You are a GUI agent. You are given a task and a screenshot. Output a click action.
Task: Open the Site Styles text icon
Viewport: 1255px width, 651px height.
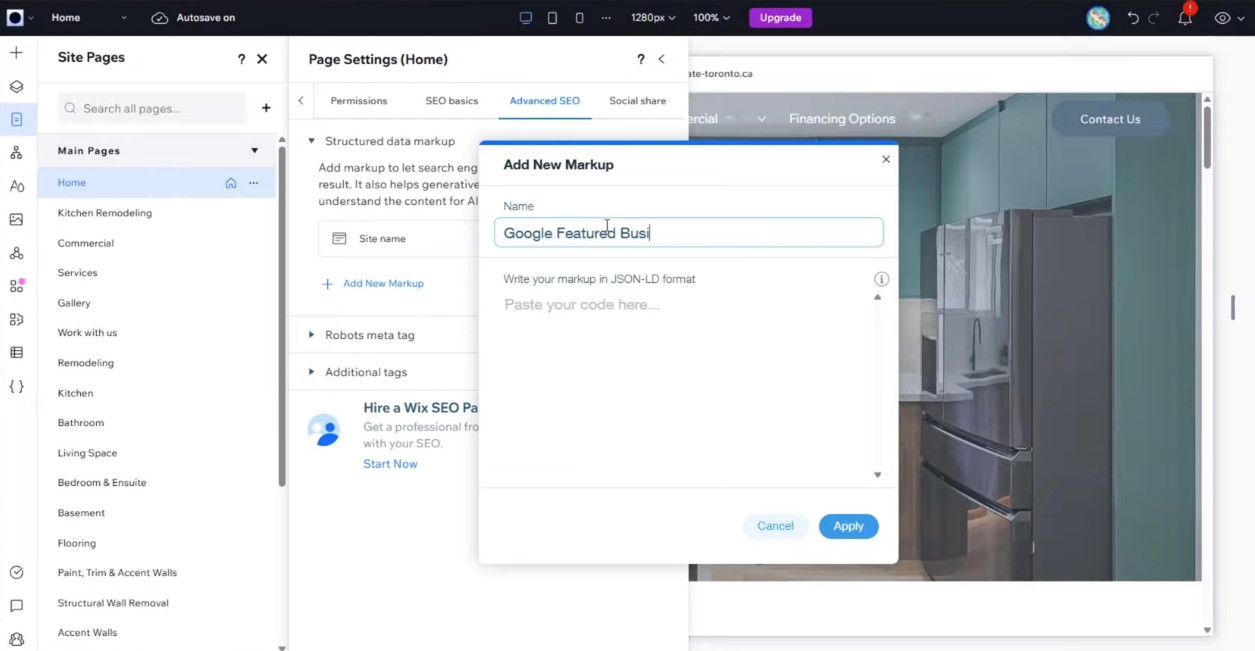16,186
